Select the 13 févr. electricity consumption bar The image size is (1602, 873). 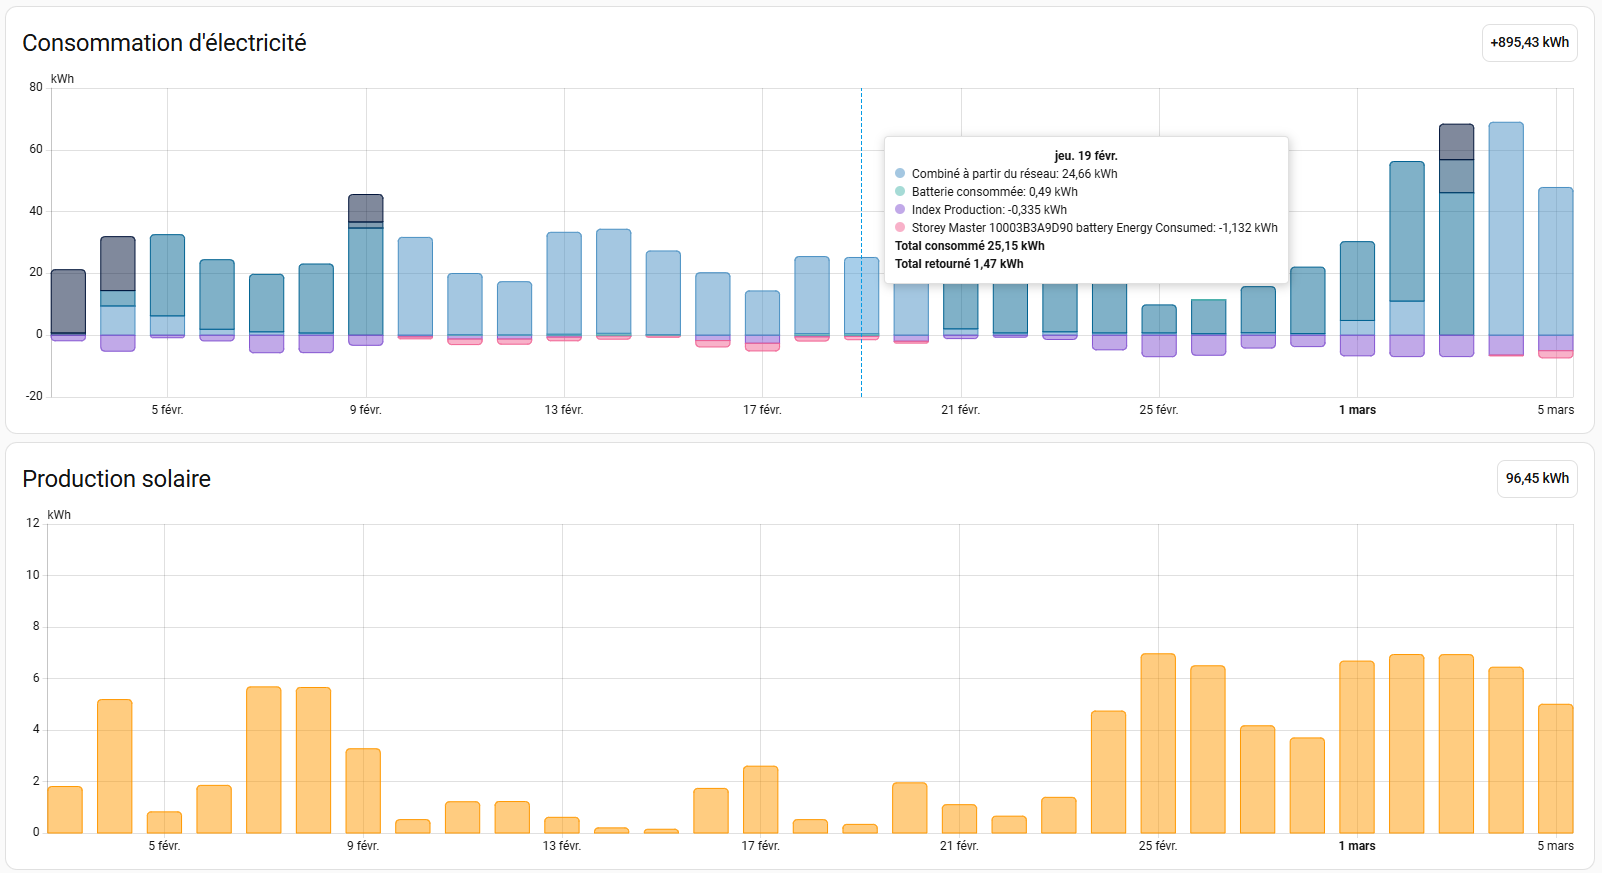point(564,285)
